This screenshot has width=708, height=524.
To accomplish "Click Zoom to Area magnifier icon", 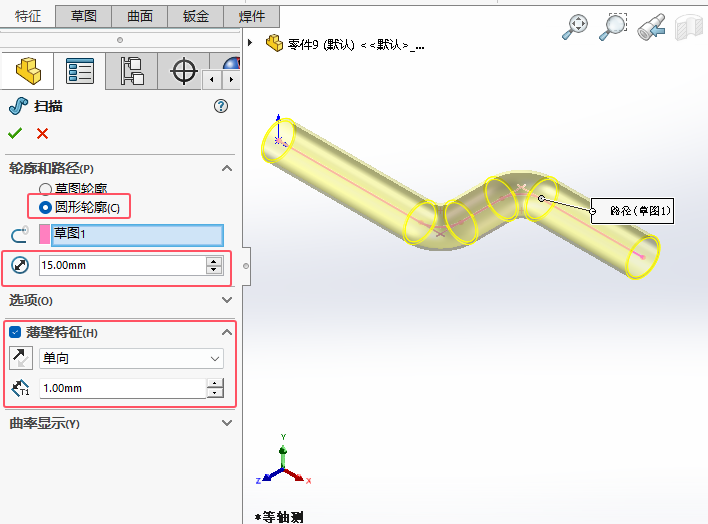I will click(x=613, y=26).
